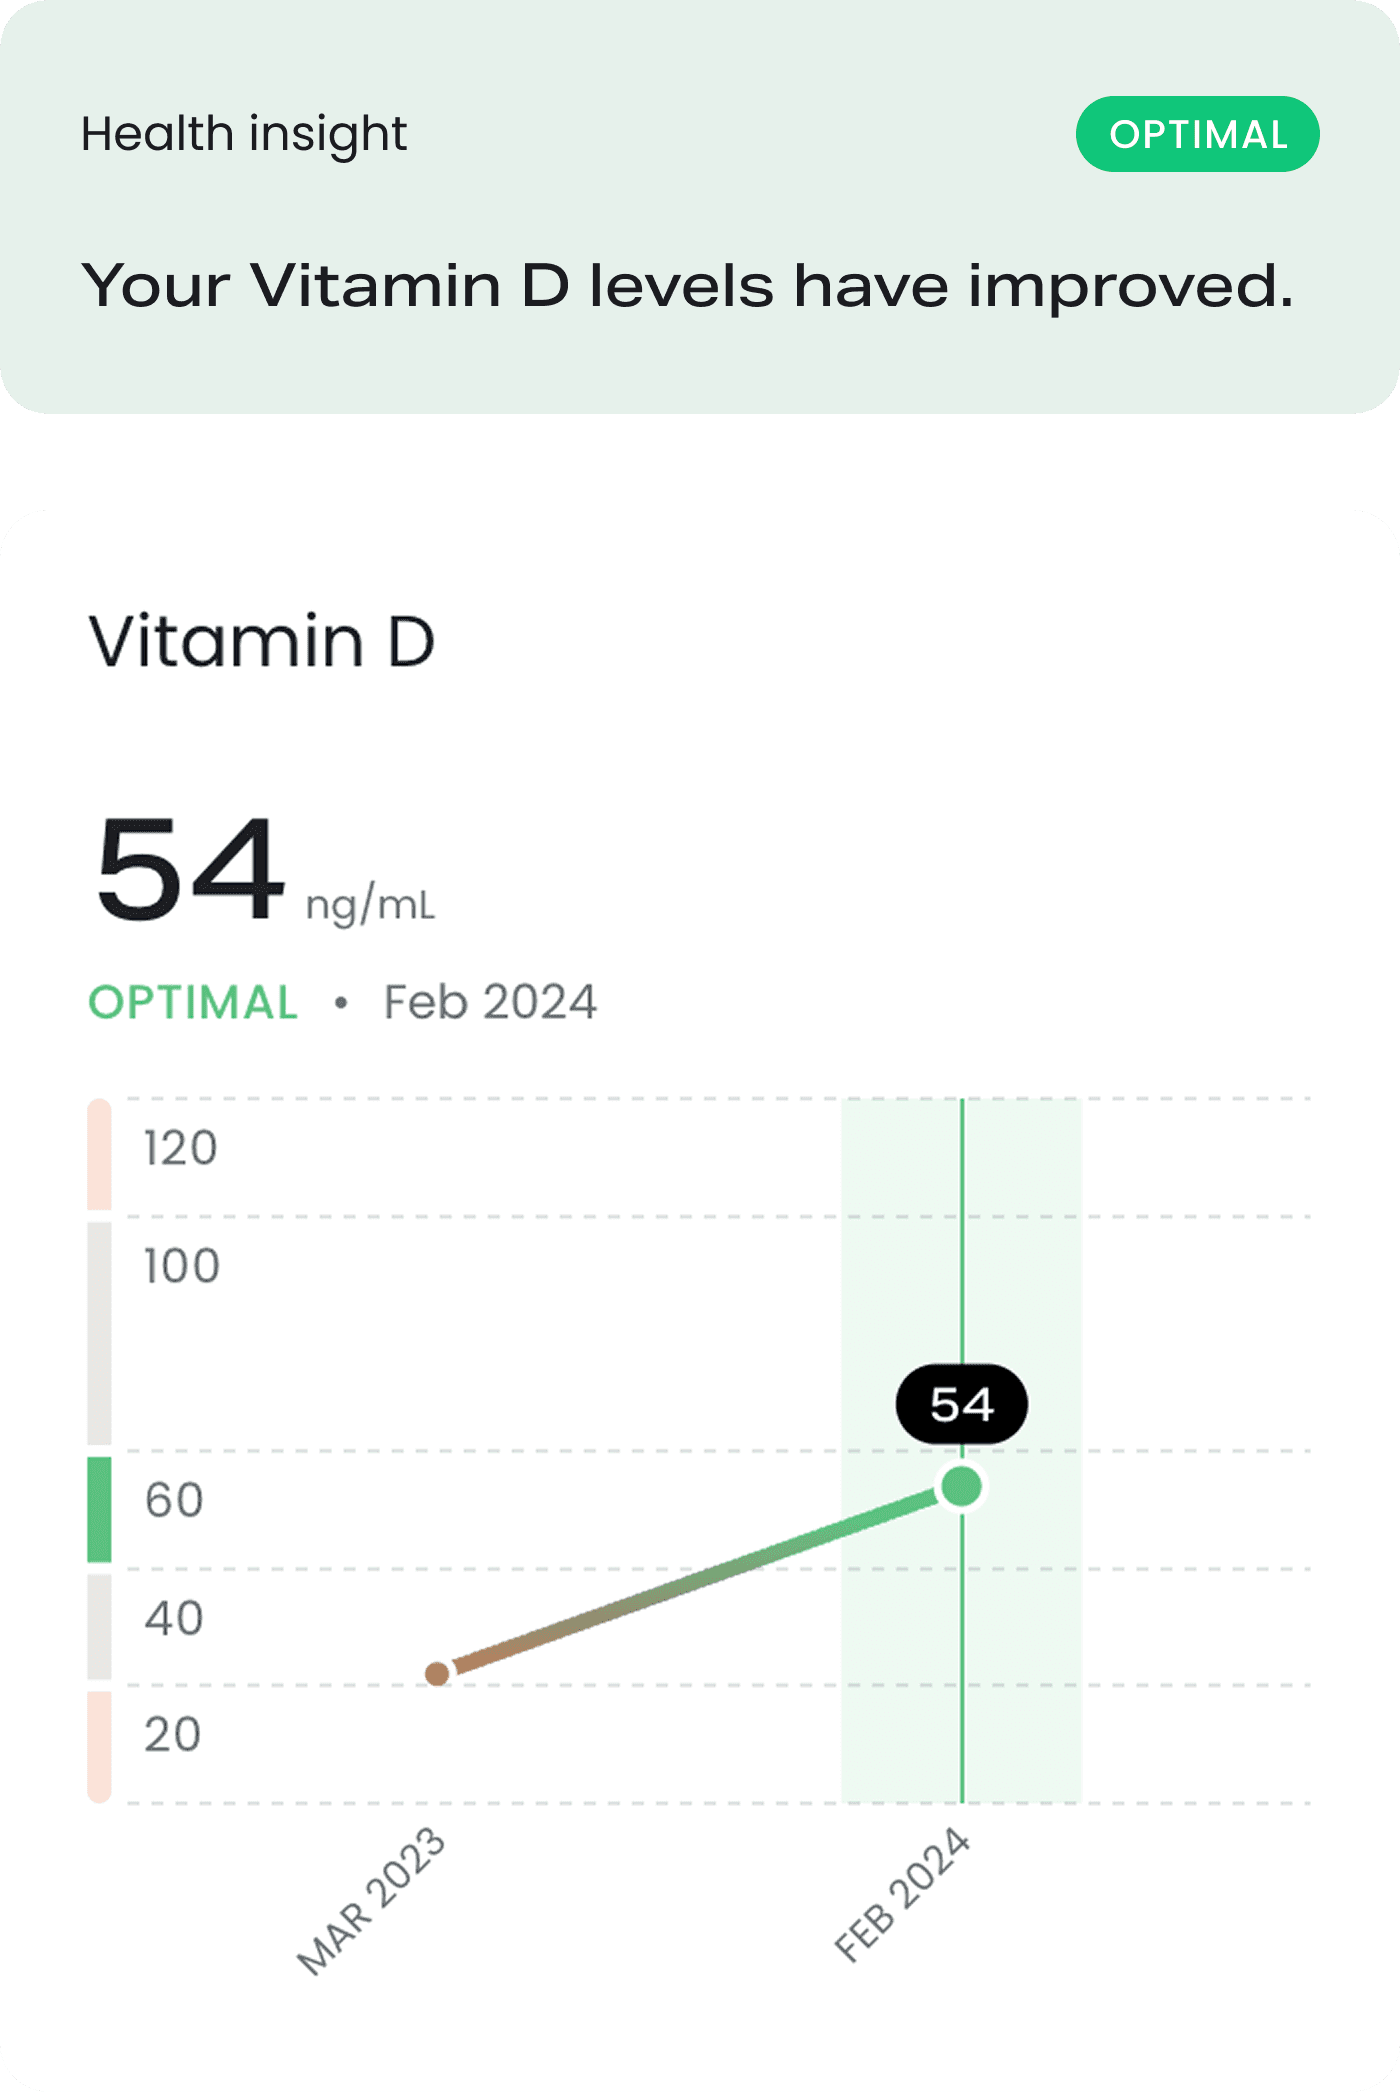This screenshot has width=1400, height=2092.
Task: Click the 60 y-axis label
Action: (x=174, y=1500)
